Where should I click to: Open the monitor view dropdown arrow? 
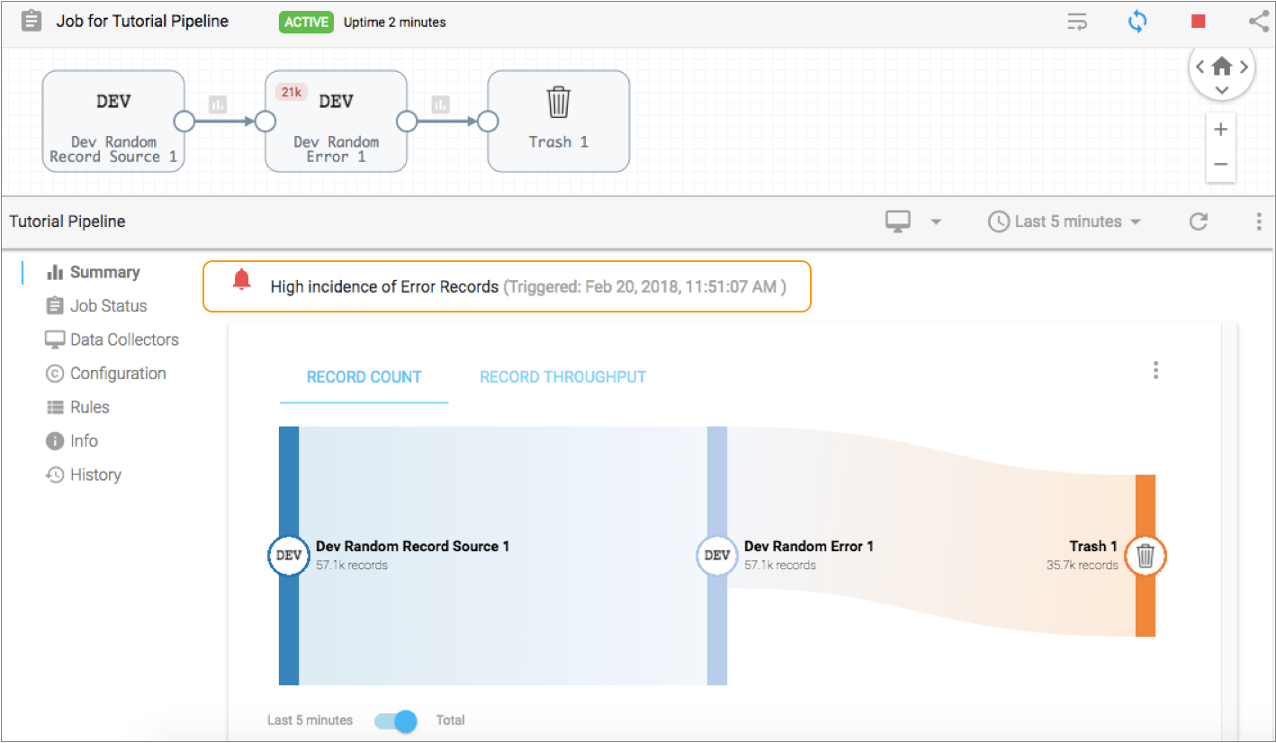point(936,222)
